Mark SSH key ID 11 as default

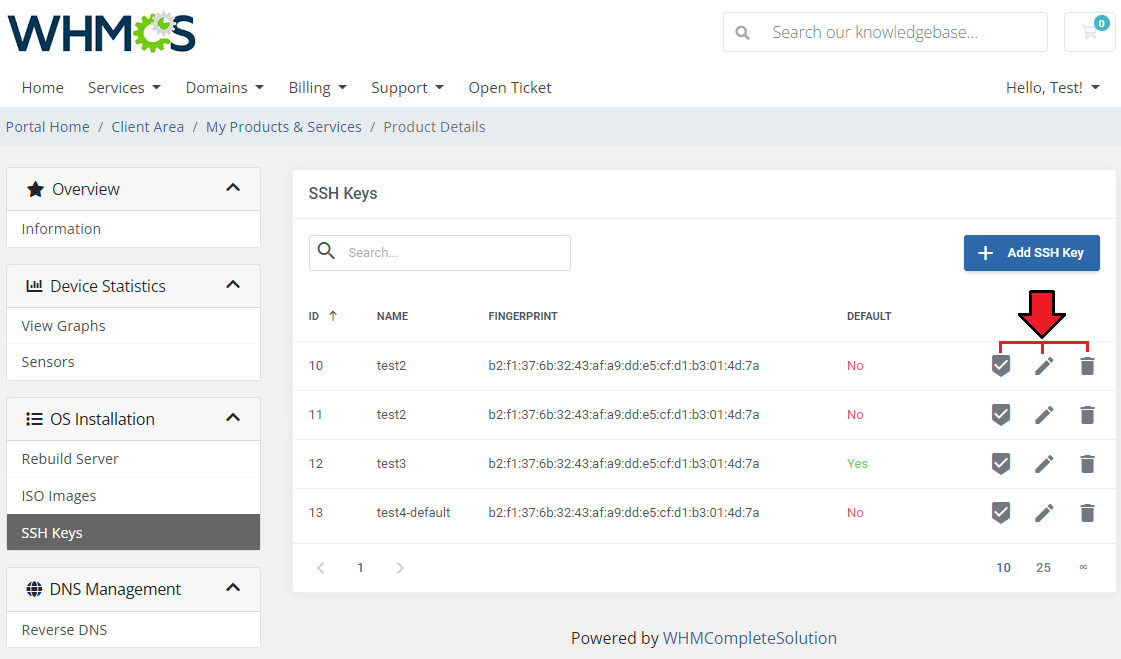tap(1000, 415)
